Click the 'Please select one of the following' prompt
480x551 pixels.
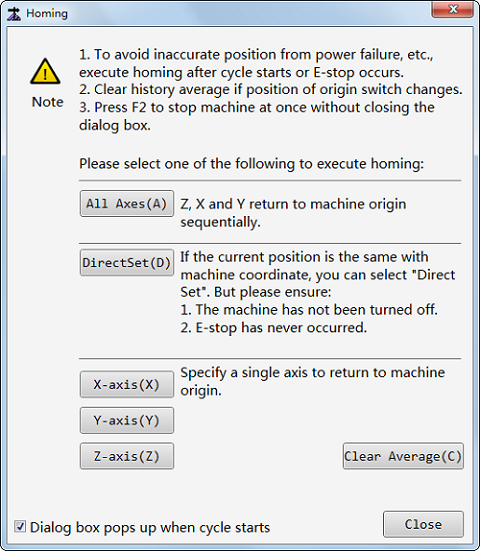click(252, 164)
